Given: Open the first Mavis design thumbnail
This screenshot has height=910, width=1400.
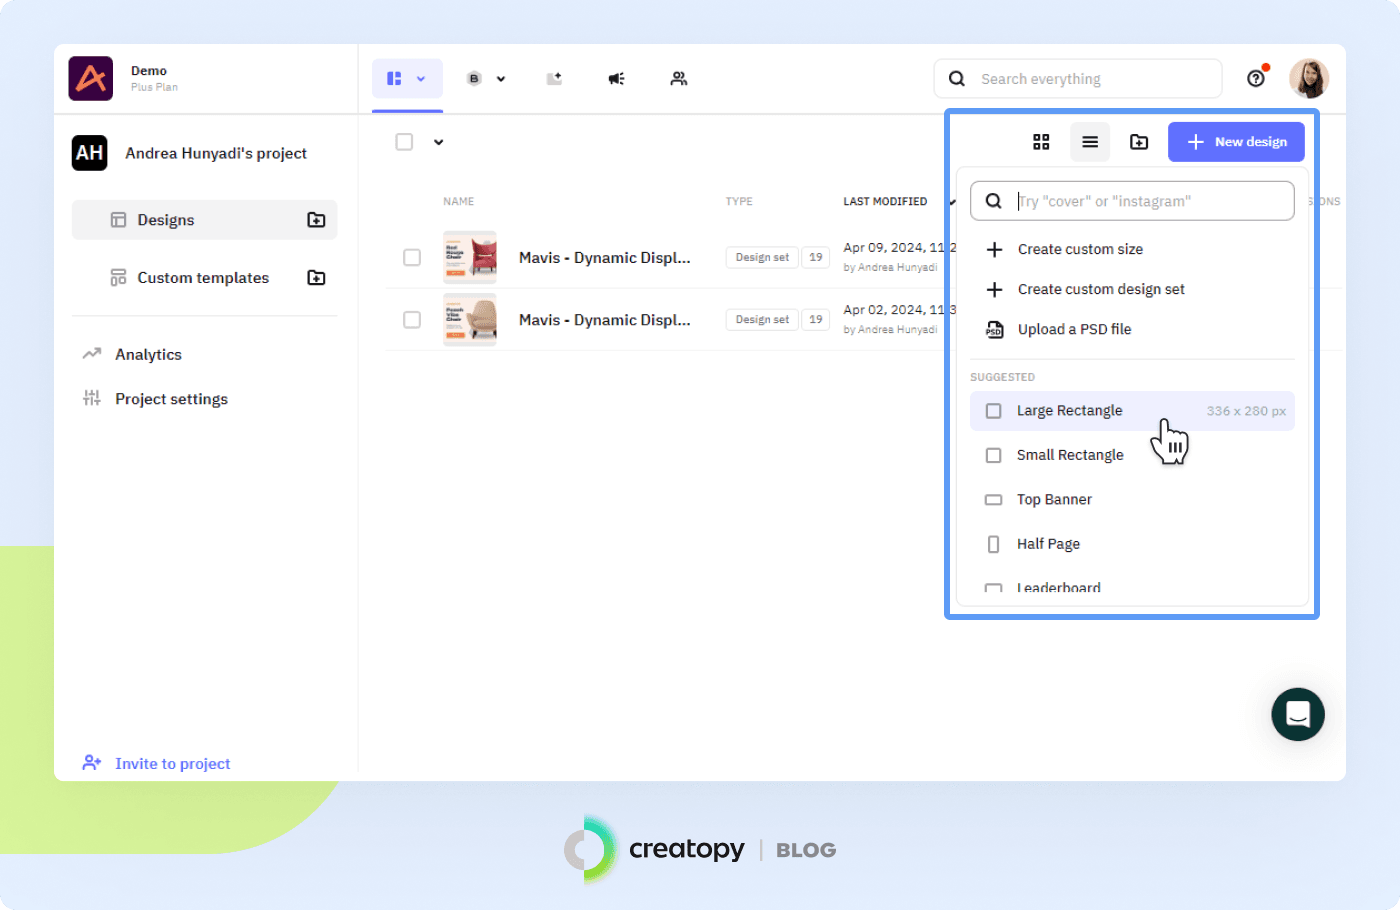Looking at the screenshot, I should 470,258.
